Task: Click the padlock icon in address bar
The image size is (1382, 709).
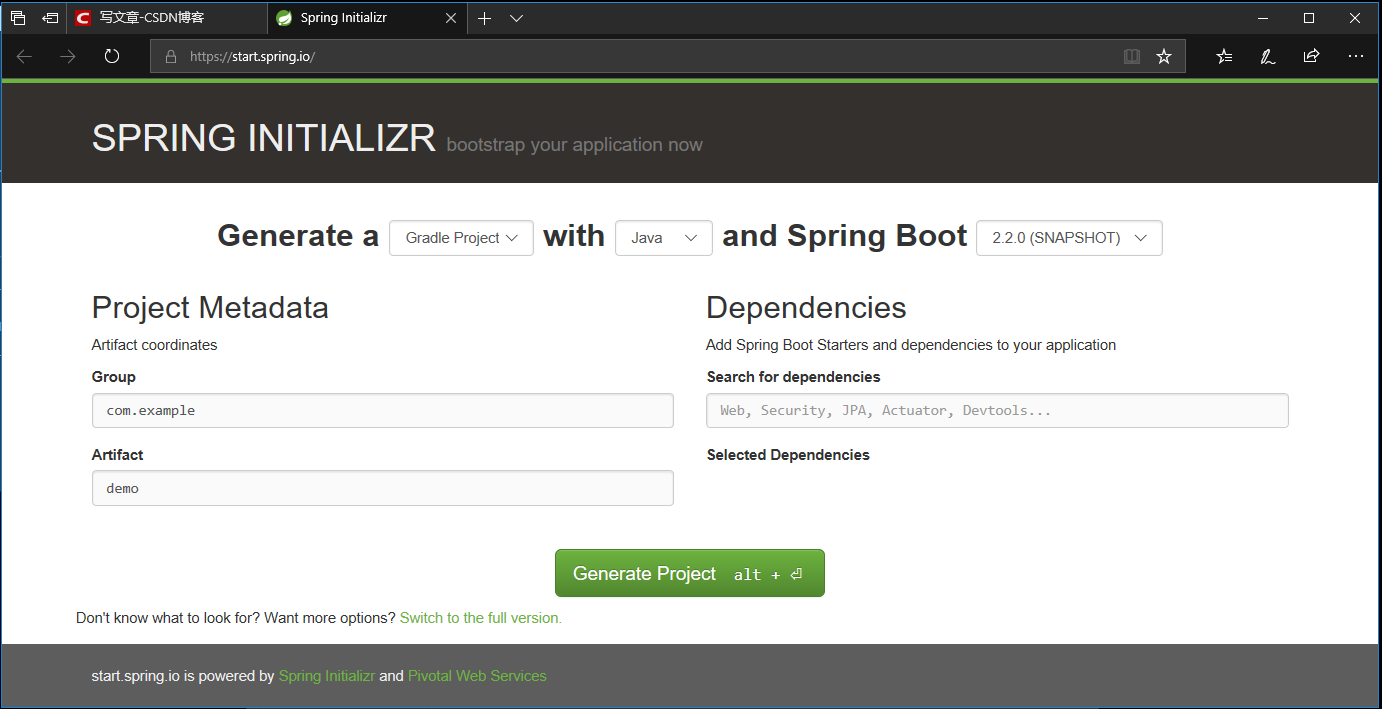Action: pyautogui.click(x=171, y=57)
